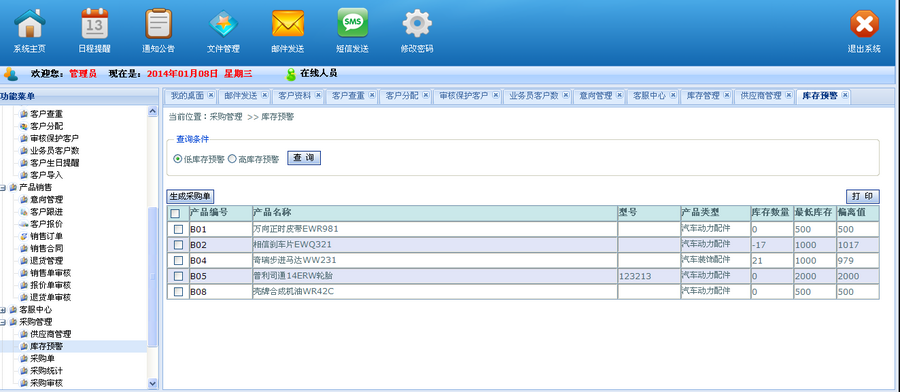Close the 库存管理 tab
The image size is (900, 392).
tap(727, 95)
